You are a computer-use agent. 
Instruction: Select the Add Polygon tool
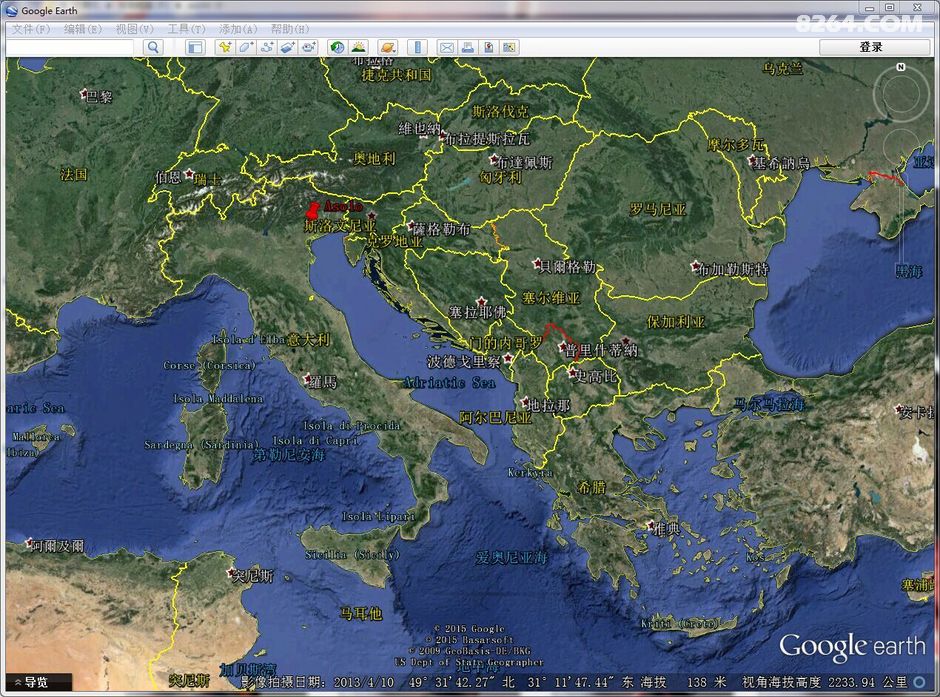click(x=246, y=47)
